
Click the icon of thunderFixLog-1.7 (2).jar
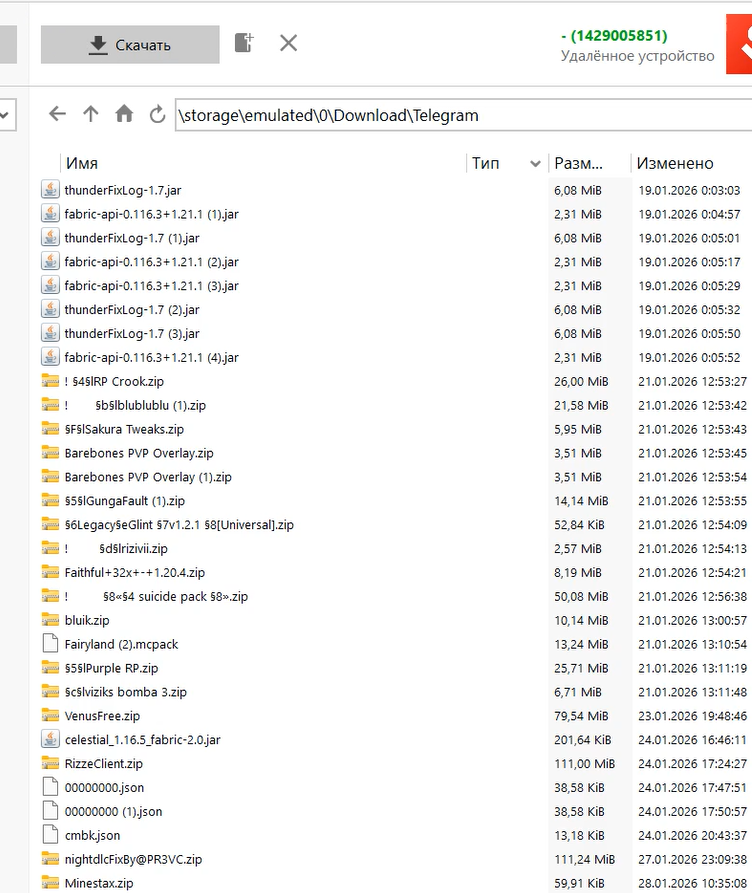[50, 309]
